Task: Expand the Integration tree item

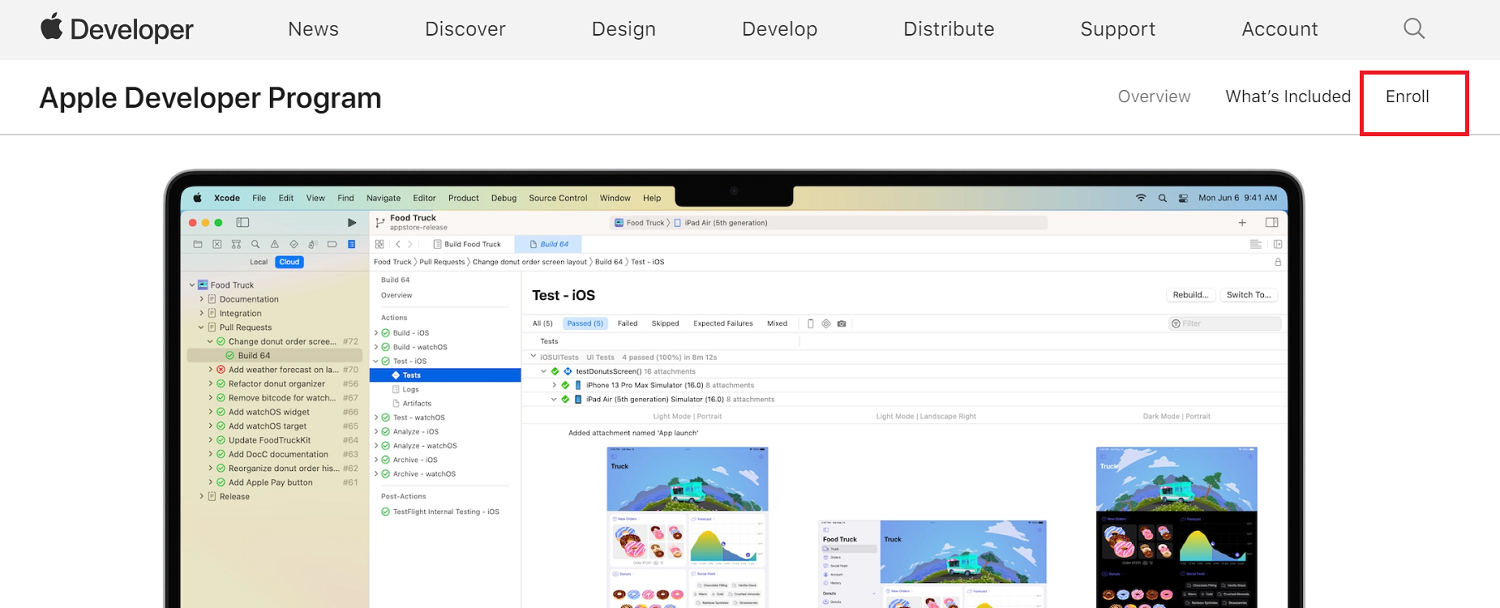Action: [x=201, y=313]
